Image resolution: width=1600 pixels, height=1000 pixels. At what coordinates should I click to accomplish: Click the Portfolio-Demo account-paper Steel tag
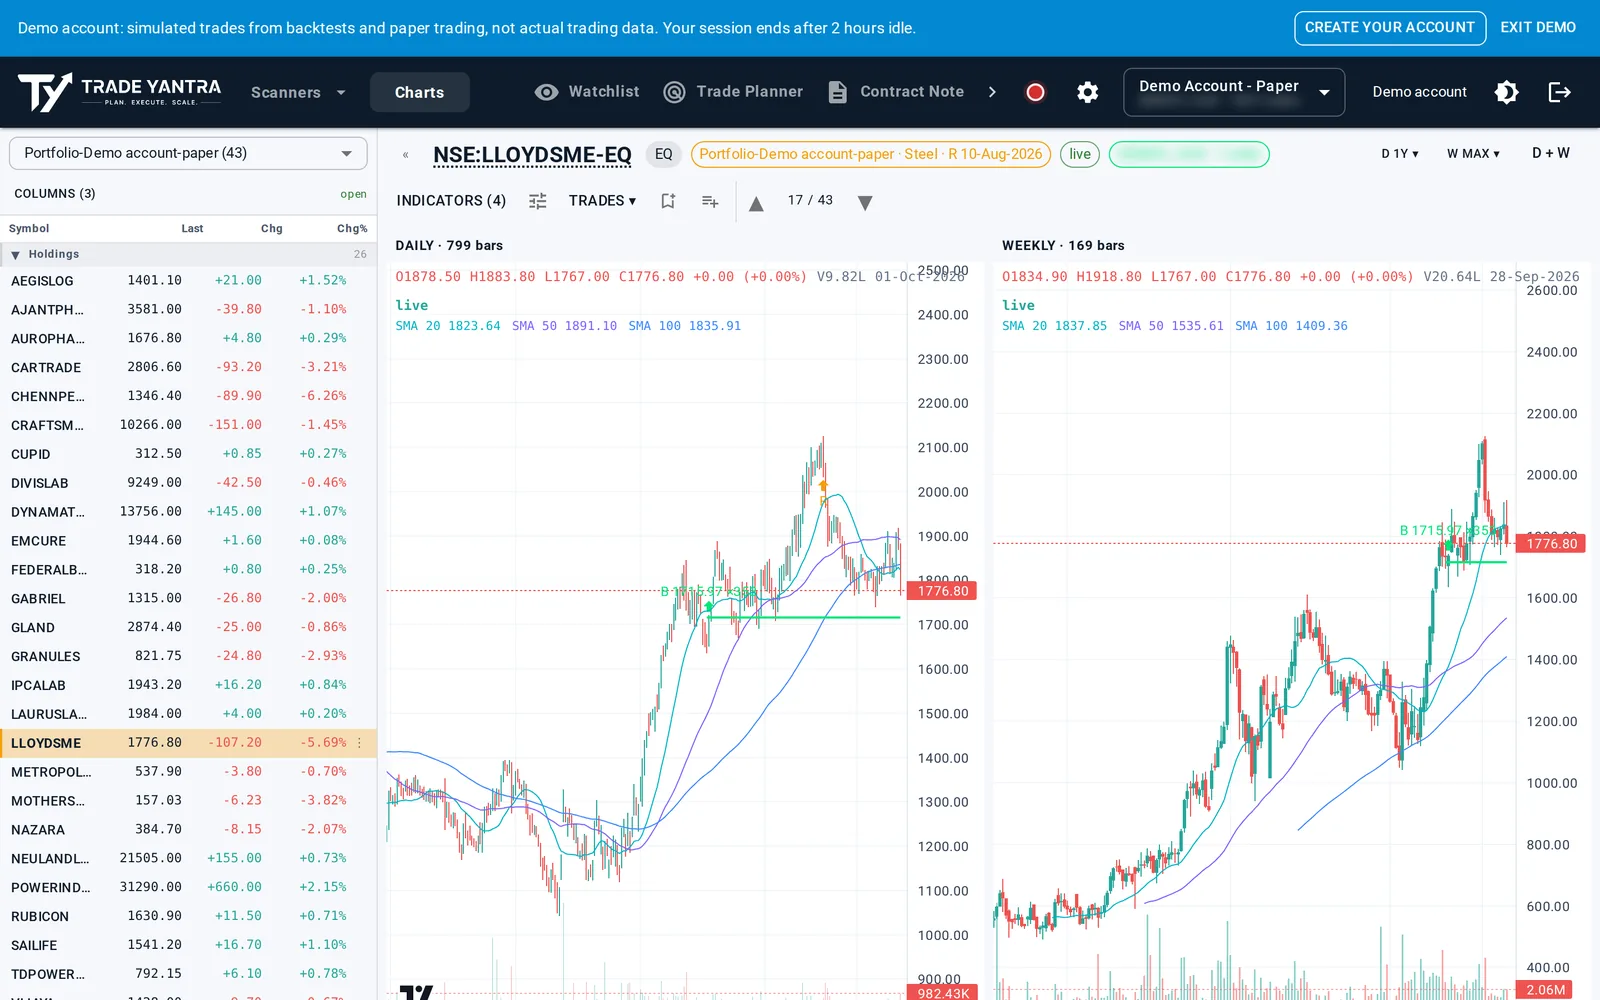click(x=871, y=154)
